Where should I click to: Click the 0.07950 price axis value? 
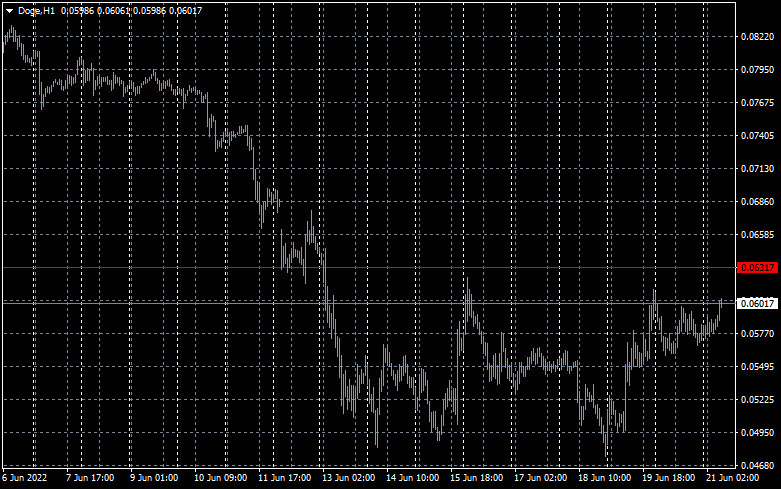(x=758, y=70)
